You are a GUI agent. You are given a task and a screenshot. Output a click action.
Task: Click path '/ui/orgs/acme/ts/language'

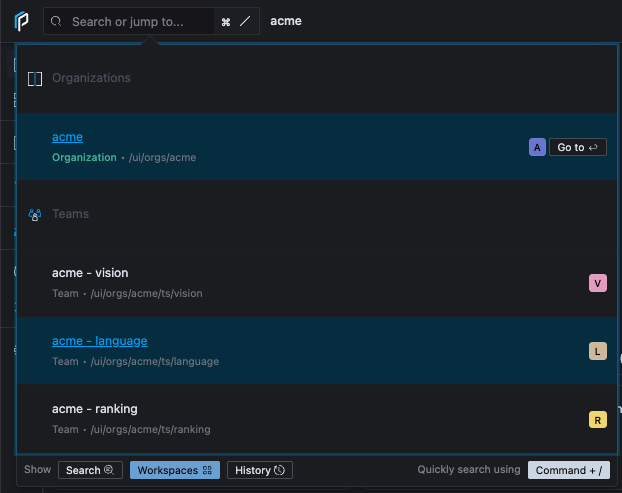coord(155,362)
